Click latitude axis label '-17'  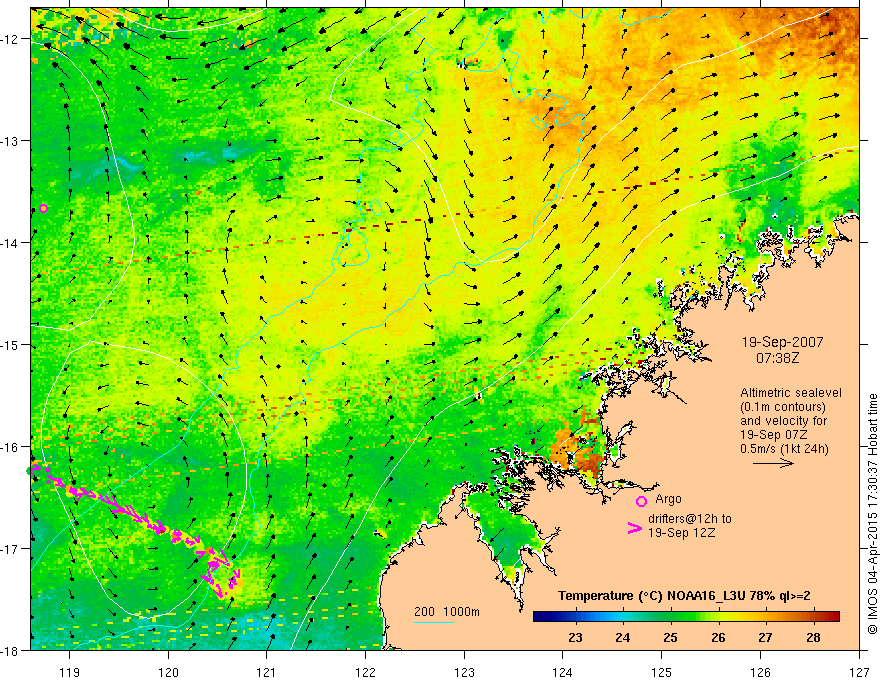(10, 548)
